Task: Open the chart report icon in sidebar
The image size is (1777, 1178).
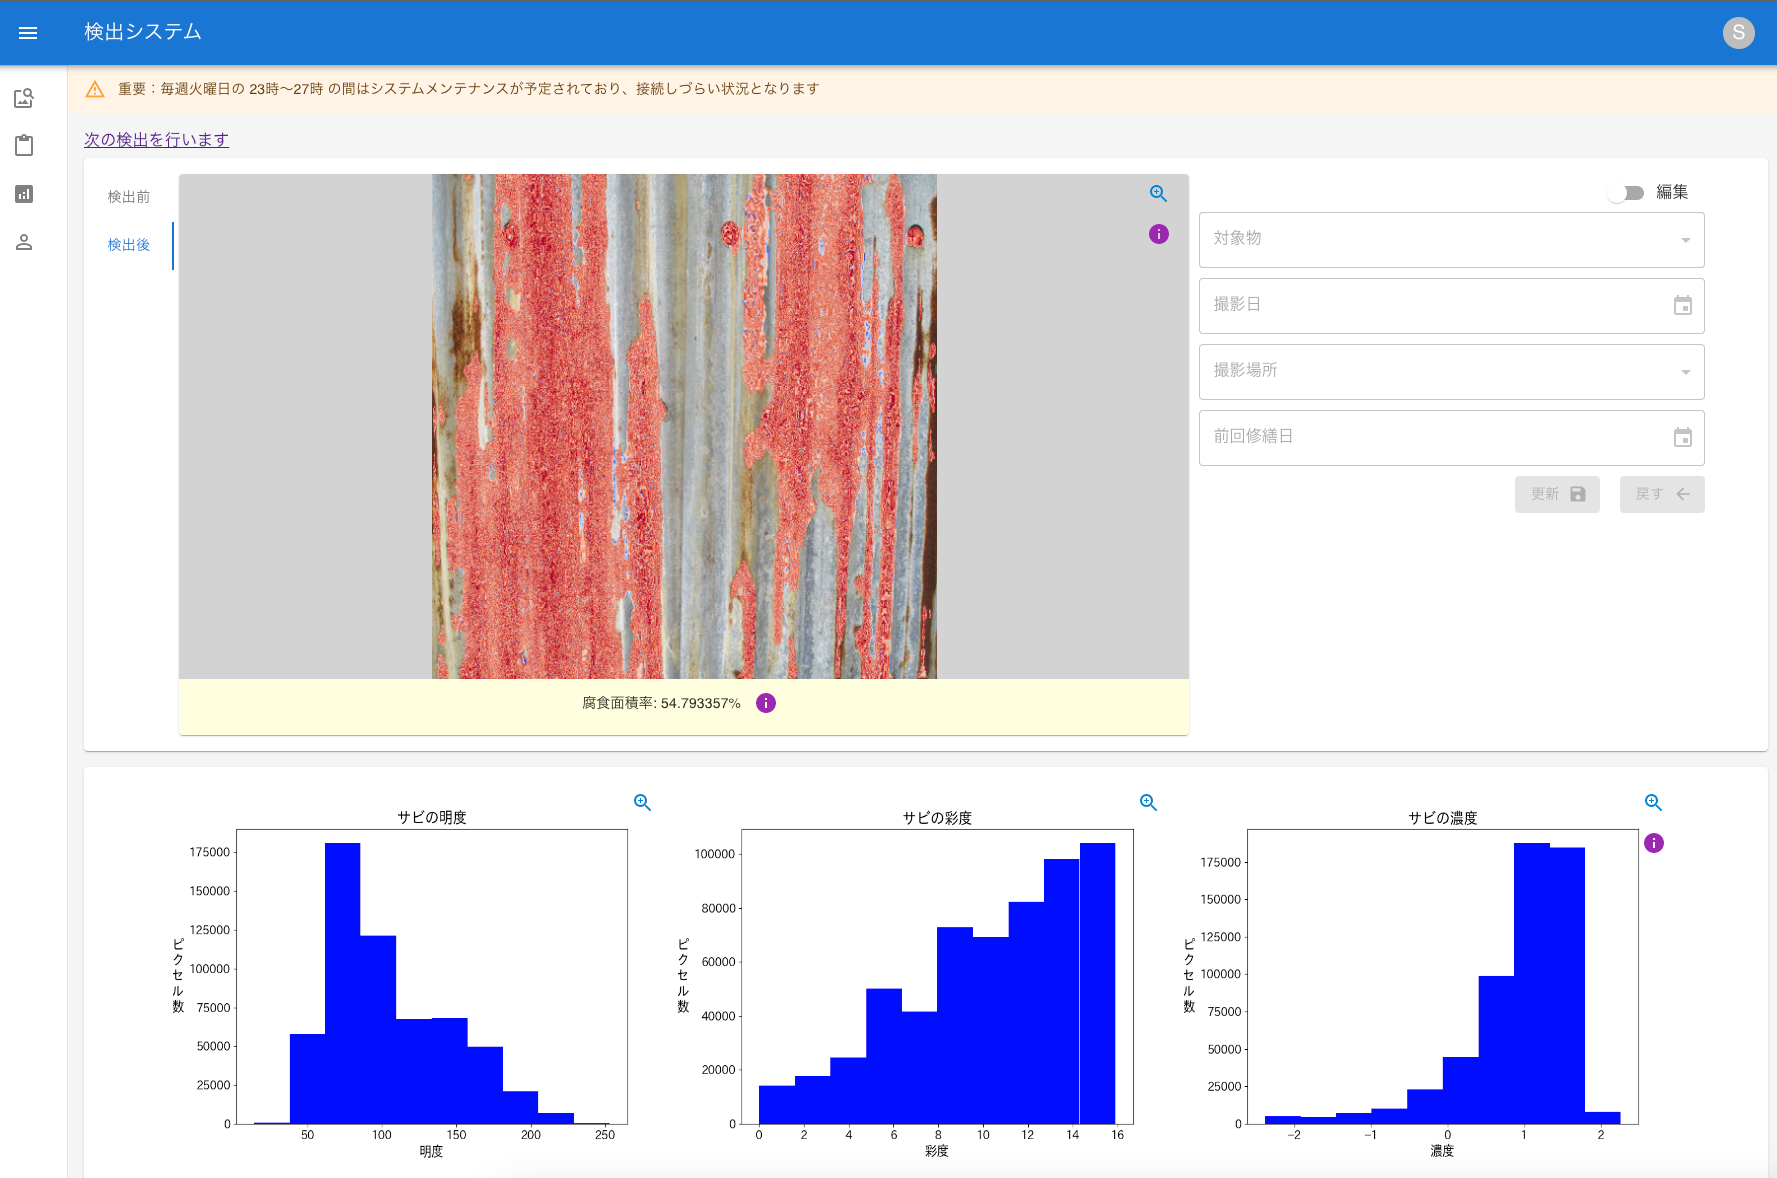Action: [24, 194]
